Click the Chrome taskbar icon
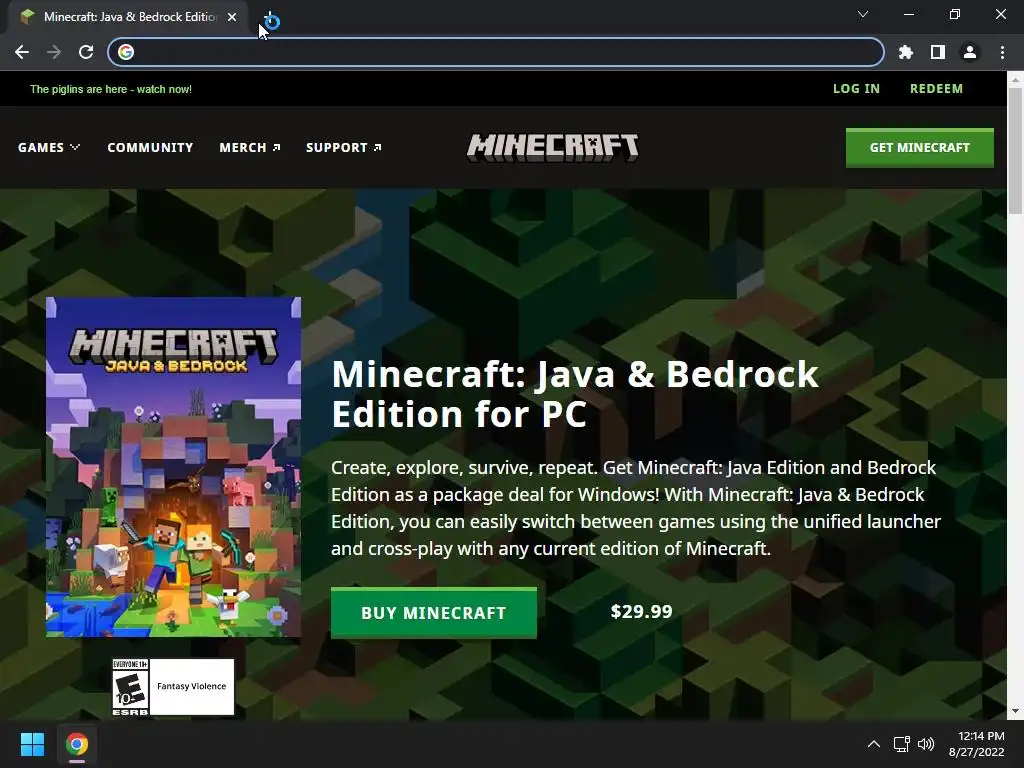Screen dimensions: 1024x768 pyautogui.click(x=77, y=744)
